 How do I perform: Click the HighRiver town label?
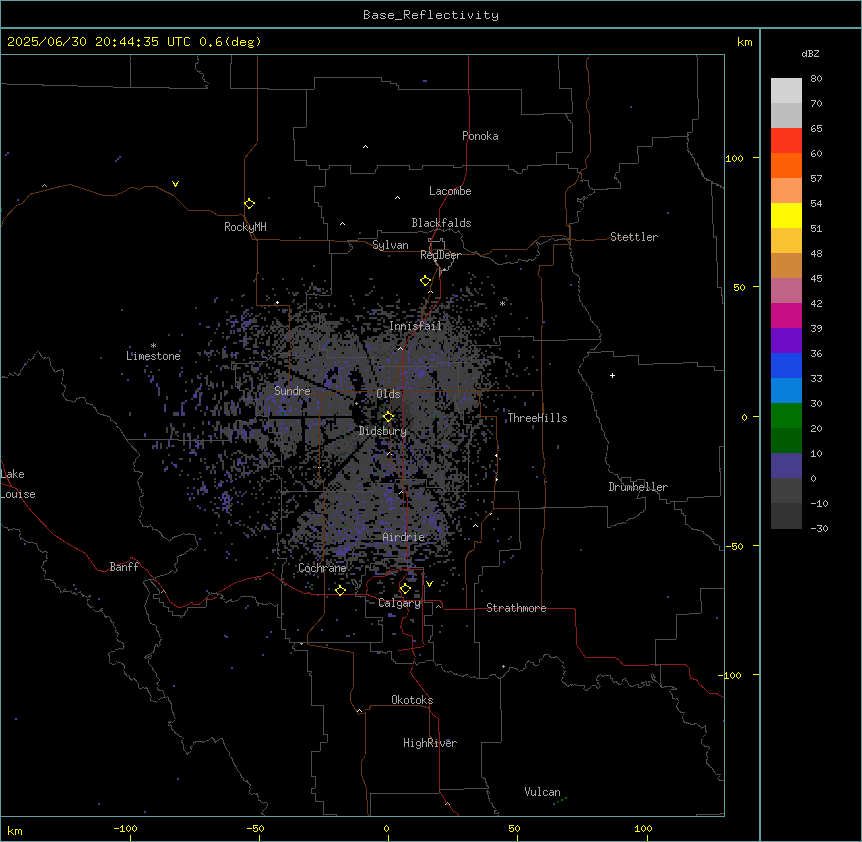point(430,743)
